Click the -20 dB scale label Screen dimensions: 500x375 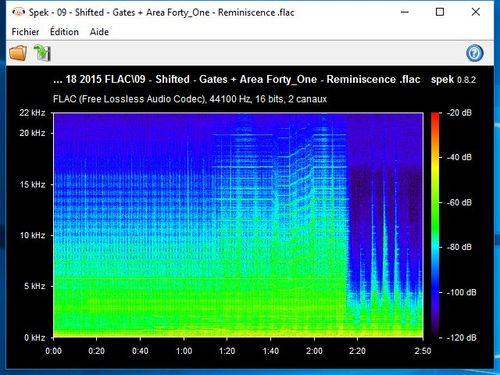tap(459, 113)
